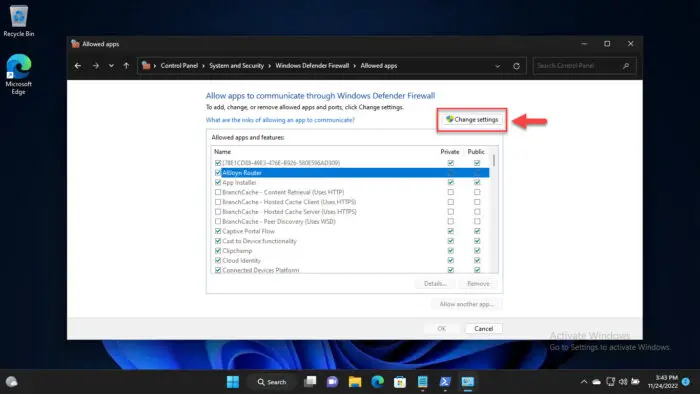700x394 pixels.
Task: Expand the address bar history dropdown
Action: coord(497,66)
